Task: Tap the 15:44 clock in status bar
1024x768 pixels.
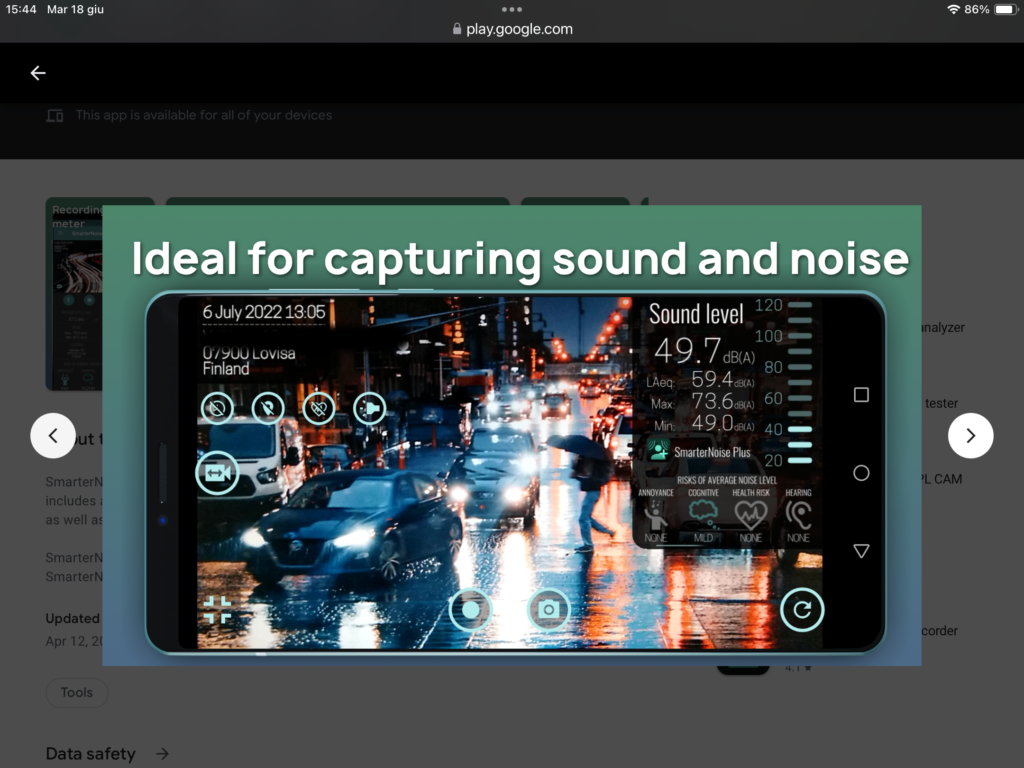Action: tap(21, 9)
